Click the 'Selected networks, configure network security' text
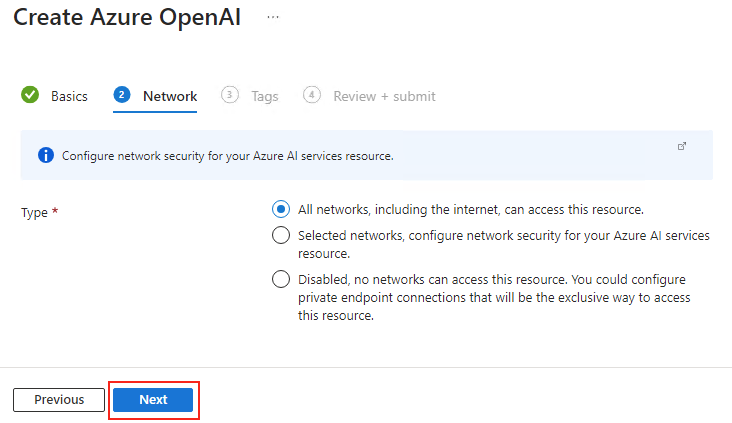Viewport: 732px width, 423px height. pyautogui.click(x=504, y=244)
